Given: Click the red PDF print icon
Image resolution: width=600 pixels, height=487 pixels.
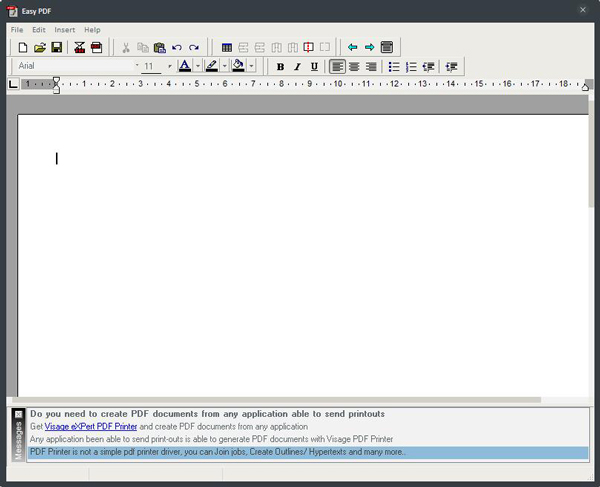Looking at the screenshot, I should coord(96,47).
